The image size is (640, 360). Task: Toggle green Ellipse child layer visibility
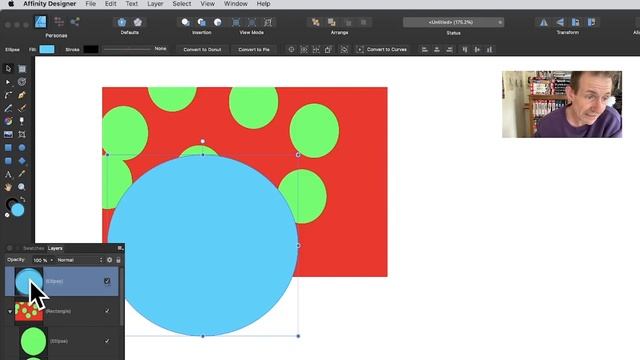107,341
